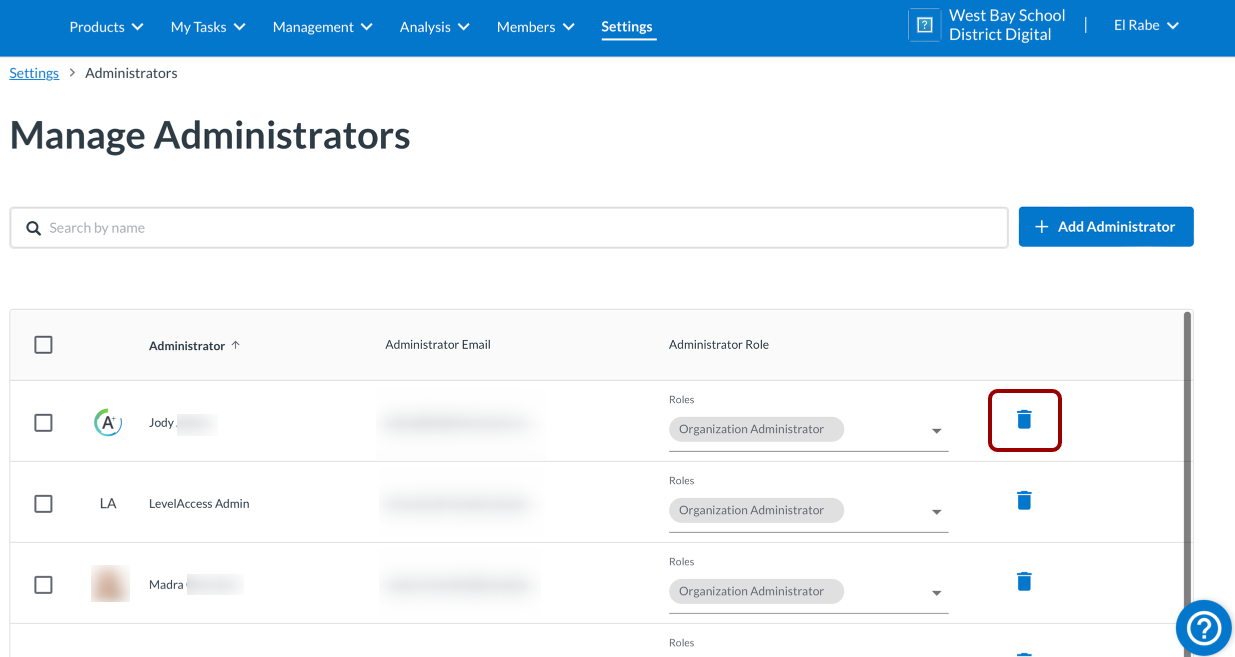The width and height of the screenshot is (1235, 657).
Task: Delete the Jody administrator account
Action: 1024,419
